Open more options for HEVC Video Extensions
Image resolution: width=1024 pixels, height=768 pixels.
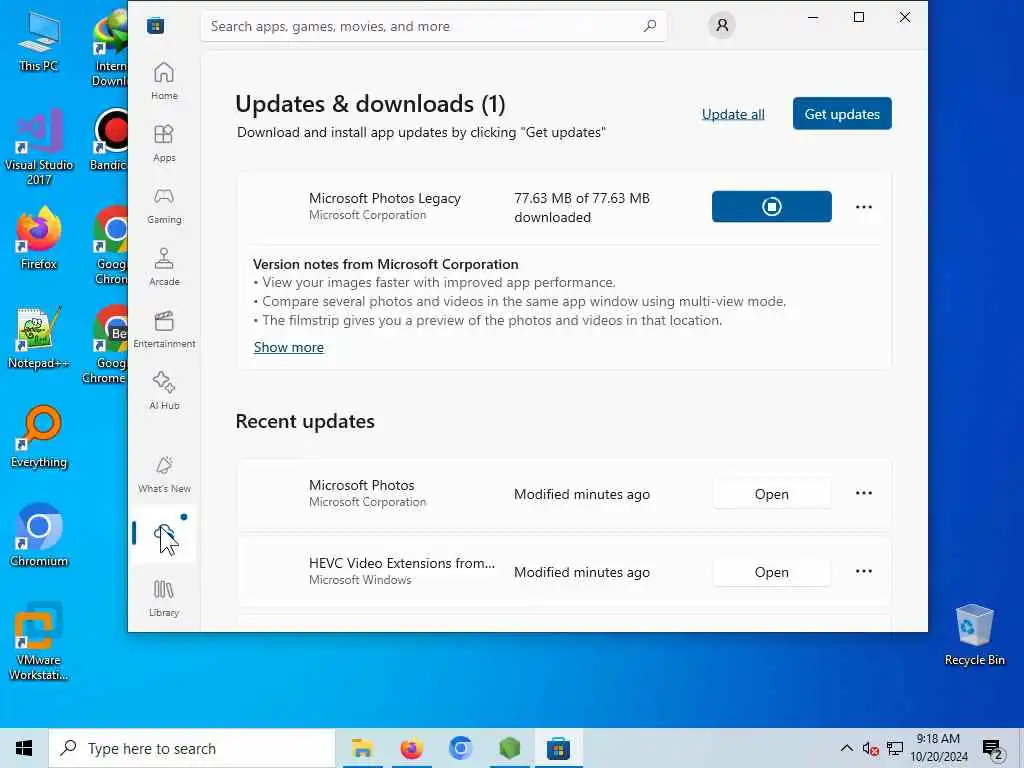click(x=863, y=571)
